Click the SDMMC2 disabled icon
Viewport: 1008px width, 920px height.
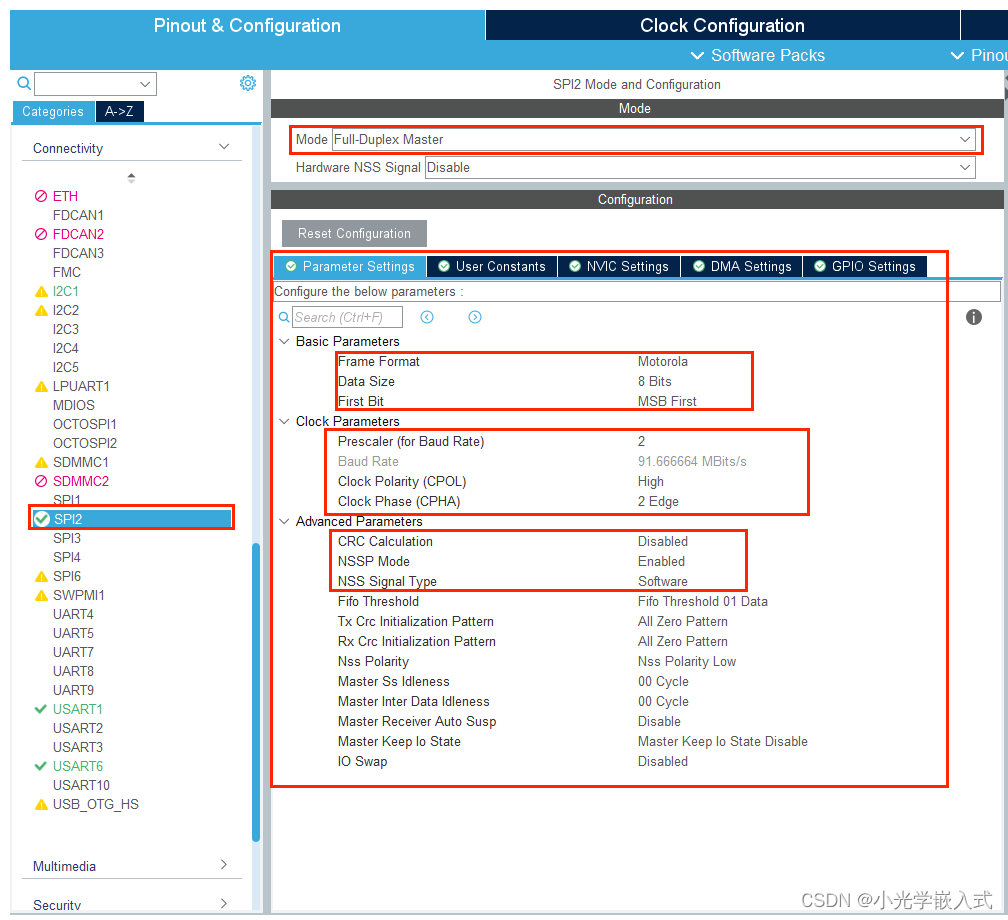pyautogui.click(x=41, y=481)
